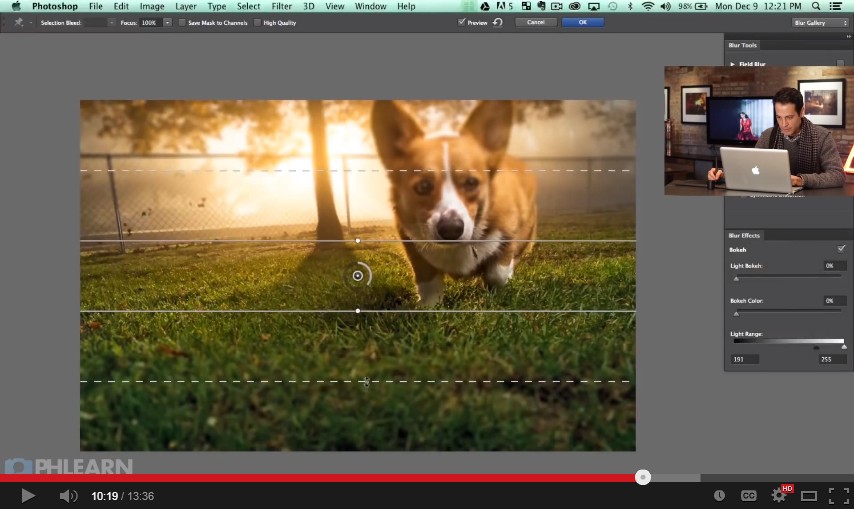Click the Light Bokeh slider handle
Image resolution: width=854 pixels, height=509 pixels.
(736, 279)
